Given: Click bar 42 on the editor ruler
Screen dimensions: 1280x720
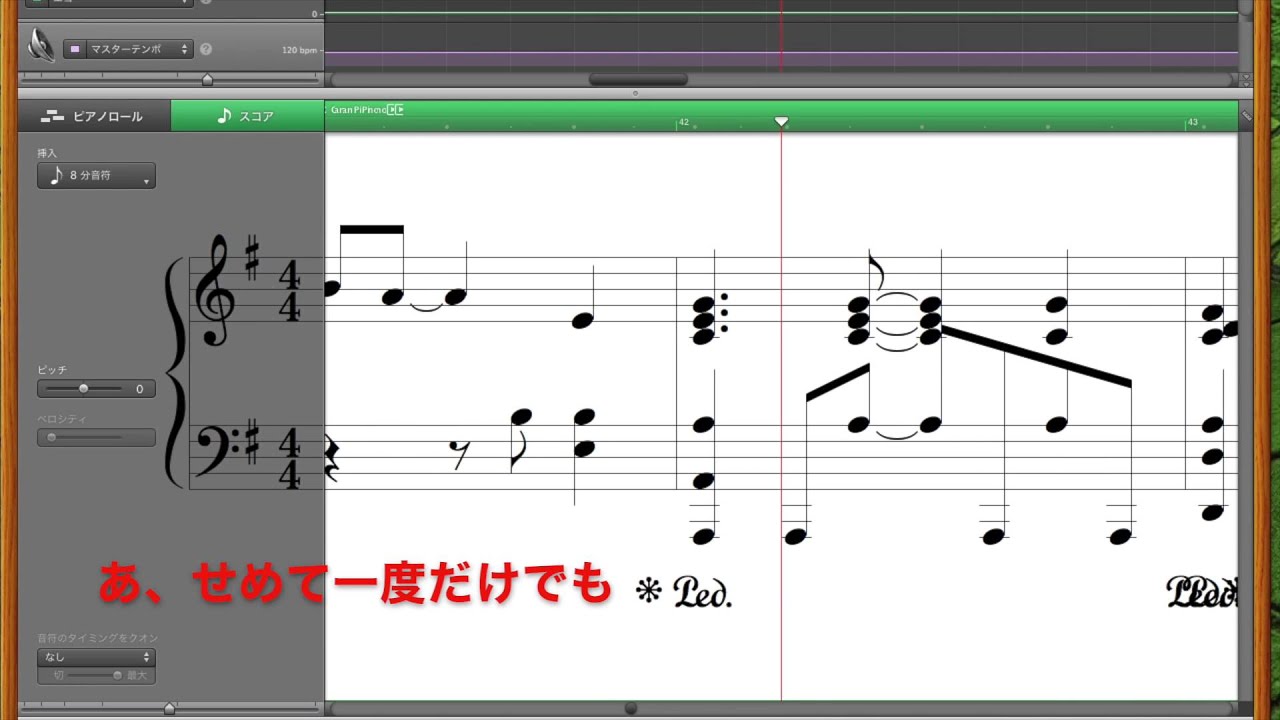Looking at the screenshot, I should pos(684,122).
